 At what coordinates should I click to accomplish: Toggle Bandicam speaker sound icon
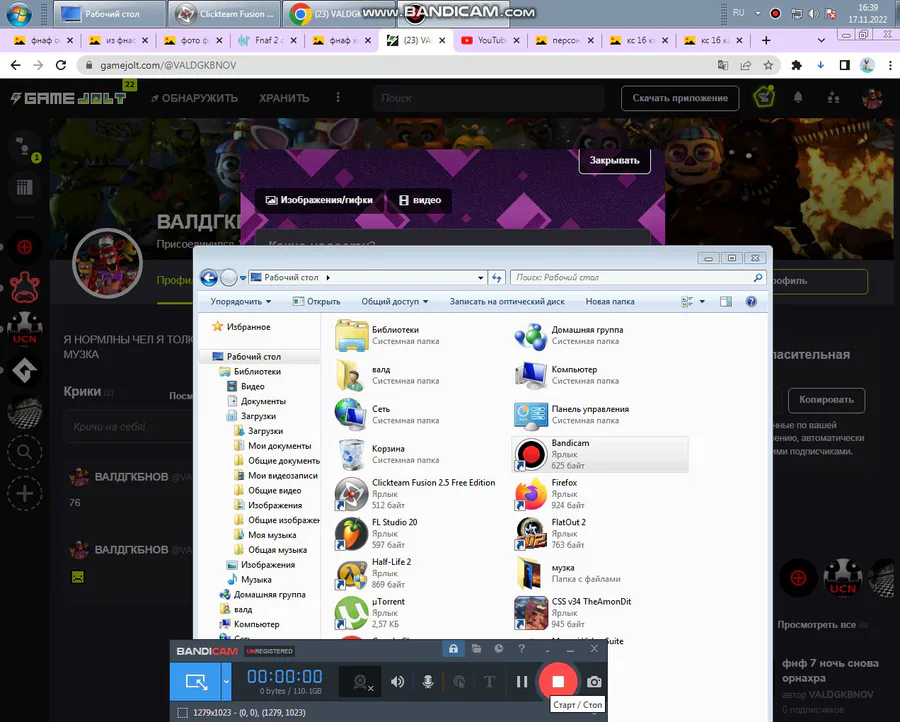coord(397,682)
